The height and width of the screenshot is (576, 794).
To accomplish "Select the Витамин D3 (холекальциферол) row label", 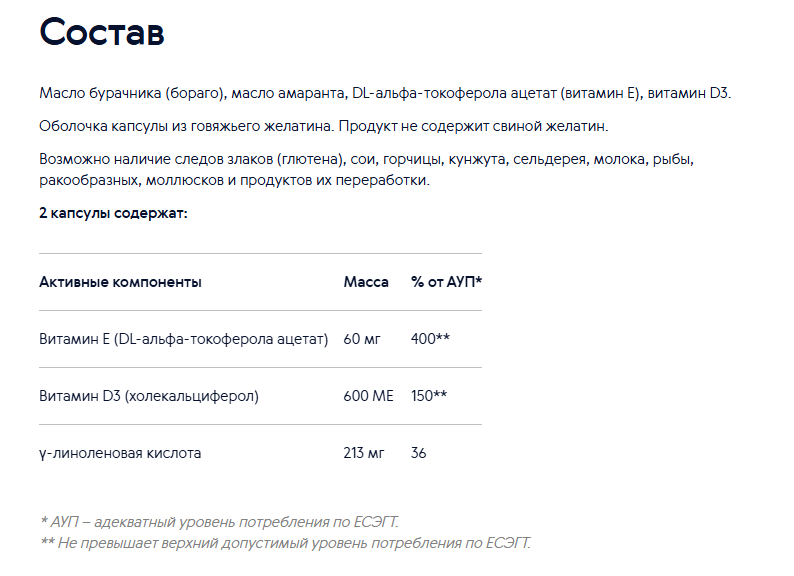I will tap(149, 396).
